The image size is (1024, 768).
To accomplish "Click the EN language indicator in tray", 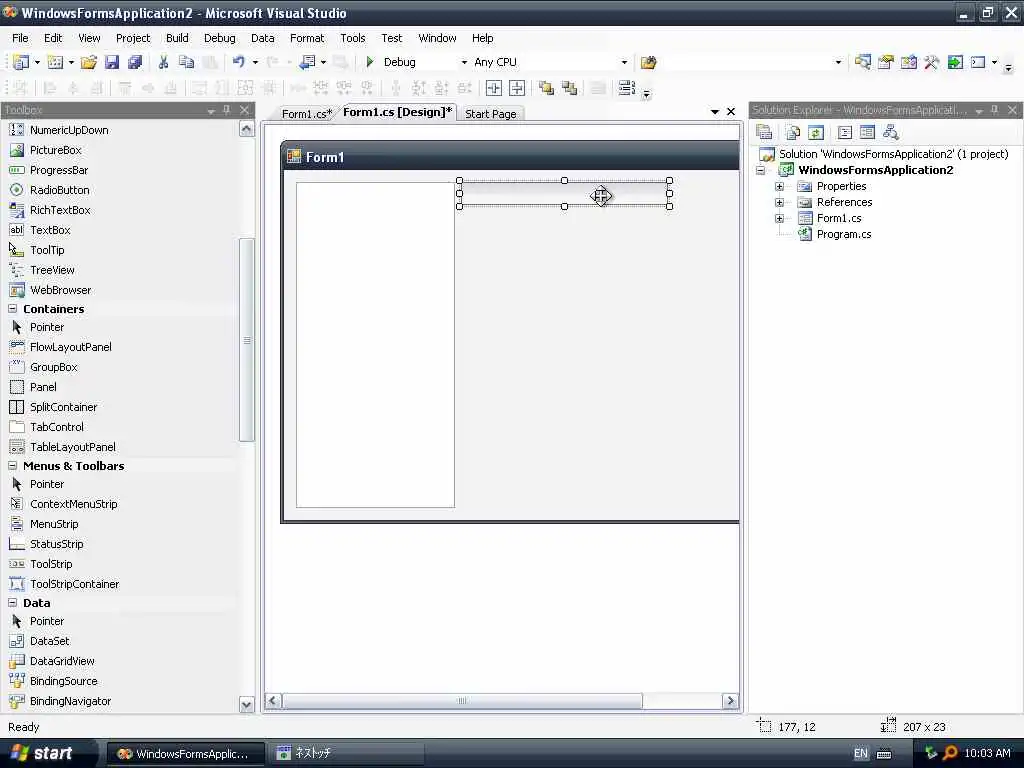I will coord(861,754).
